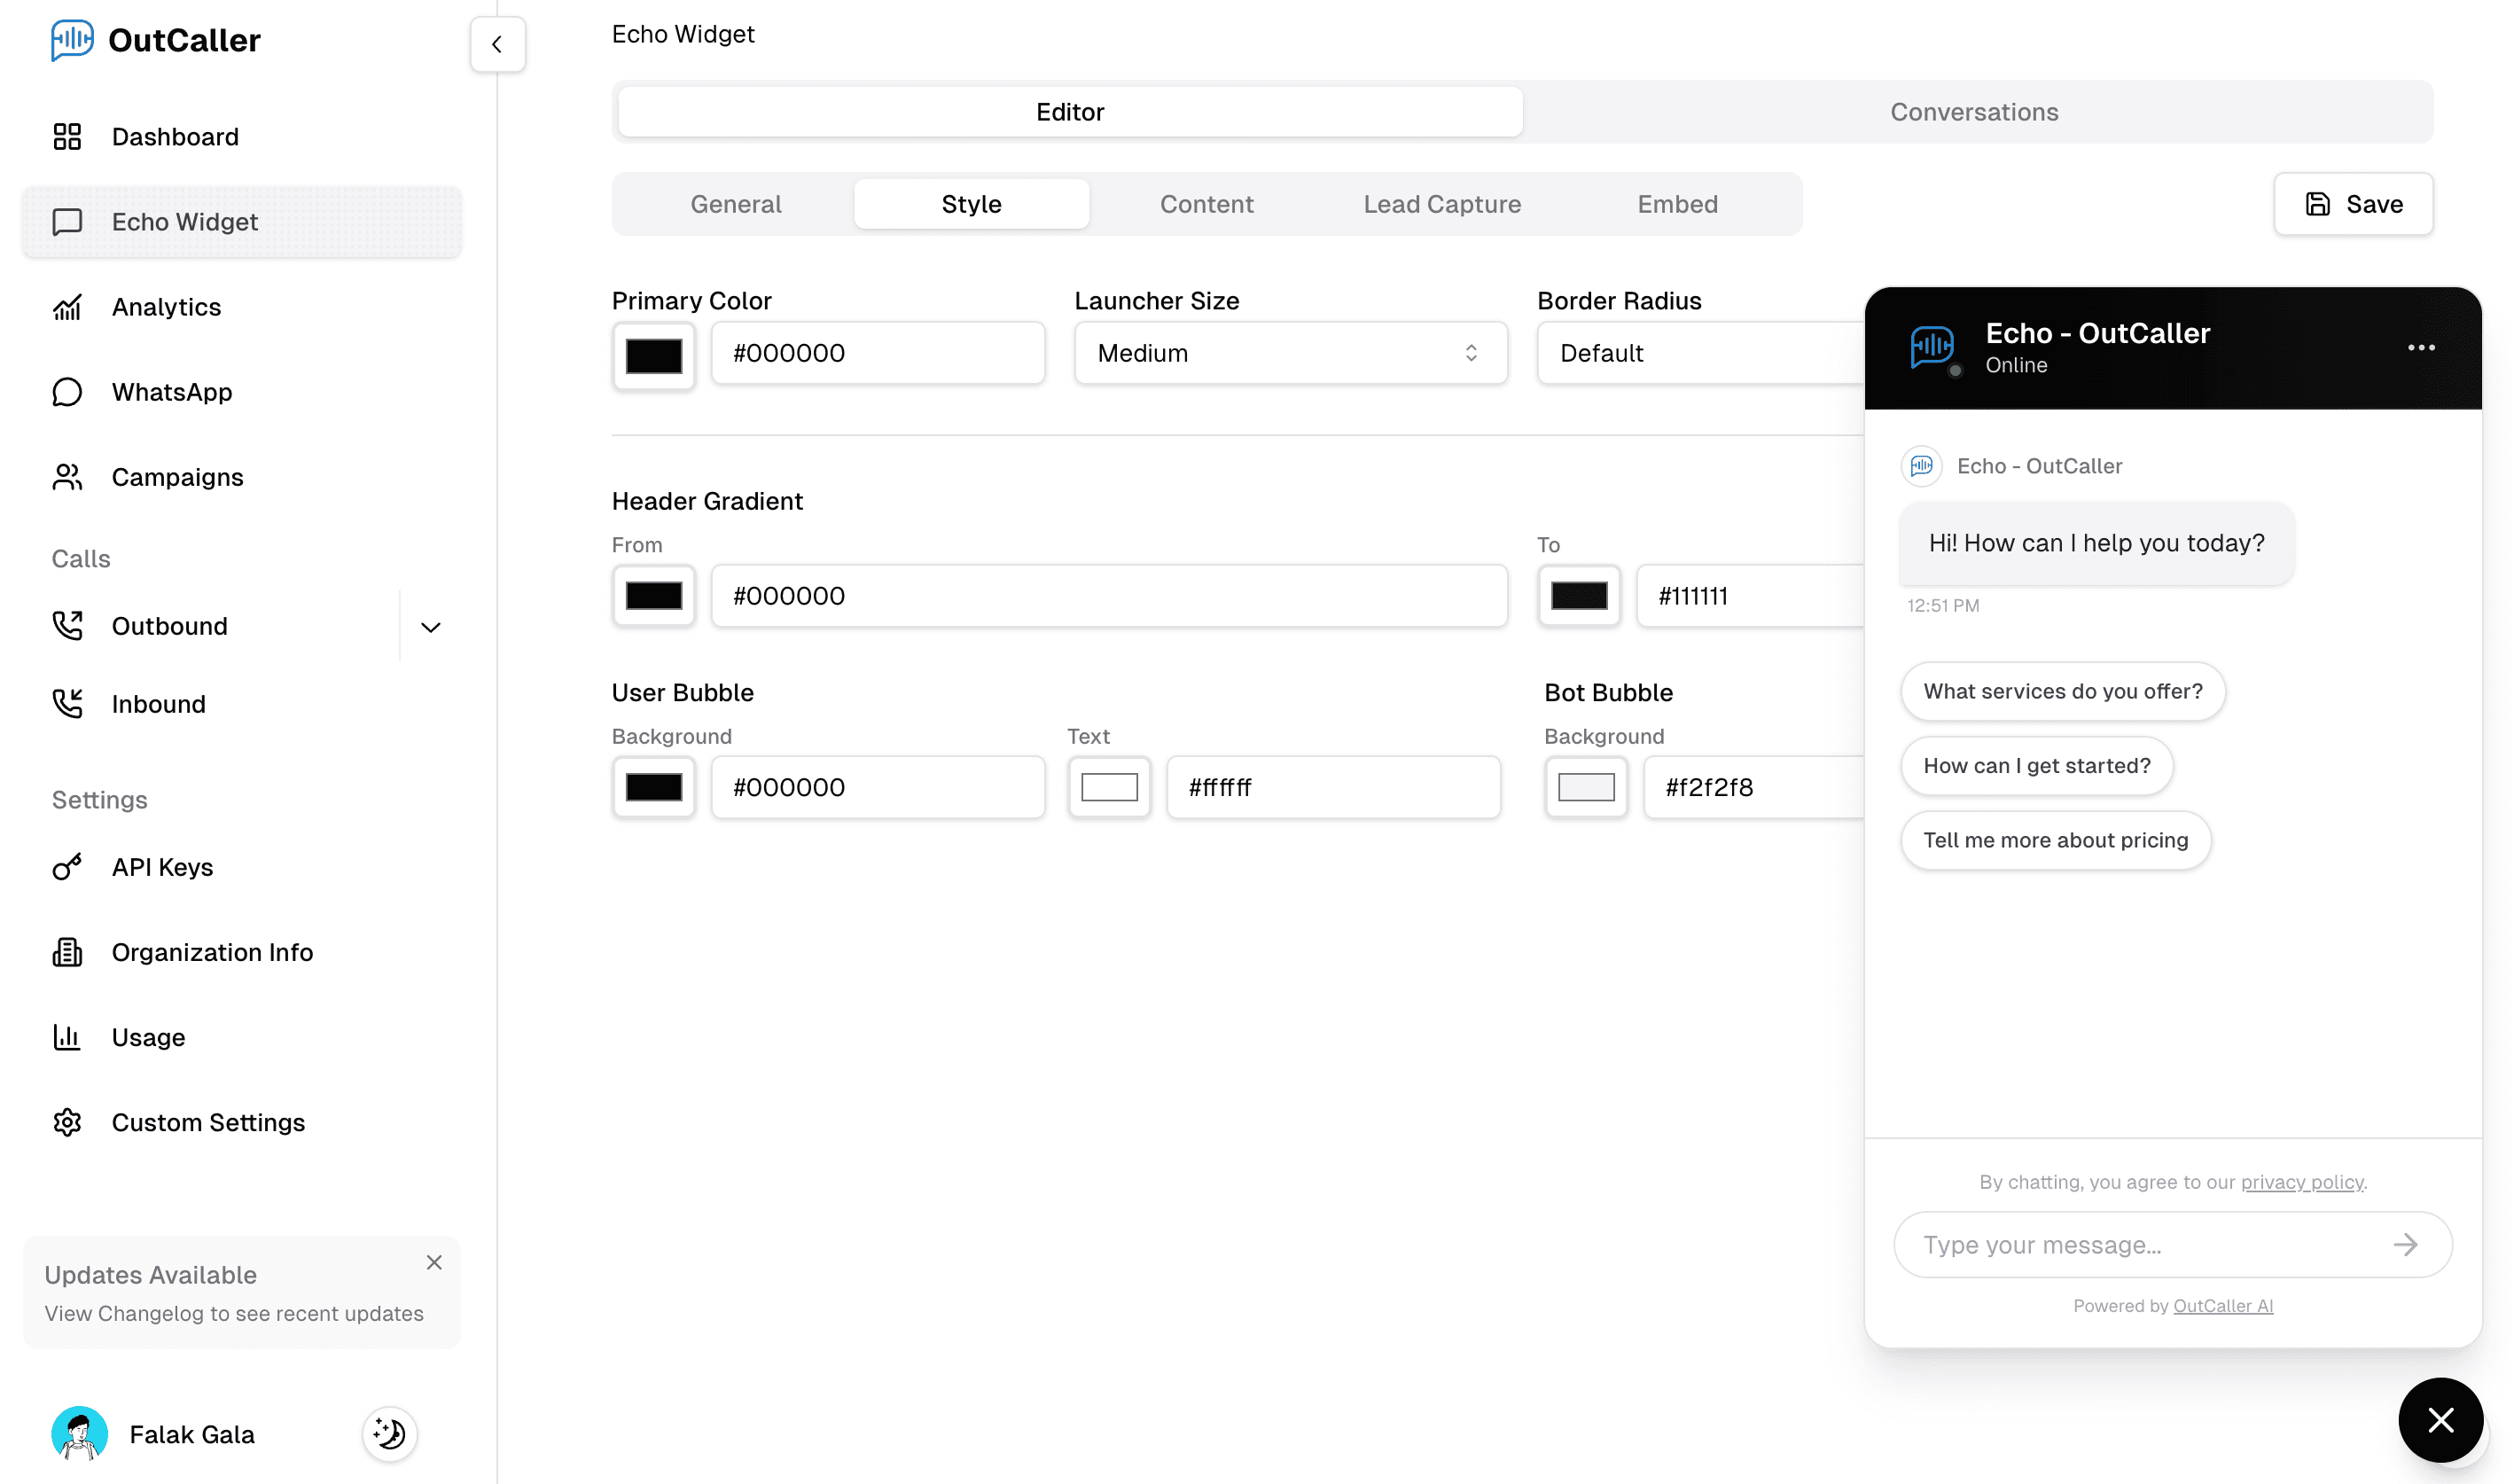Click the widget header three-dots menu

click(2420, 348)
